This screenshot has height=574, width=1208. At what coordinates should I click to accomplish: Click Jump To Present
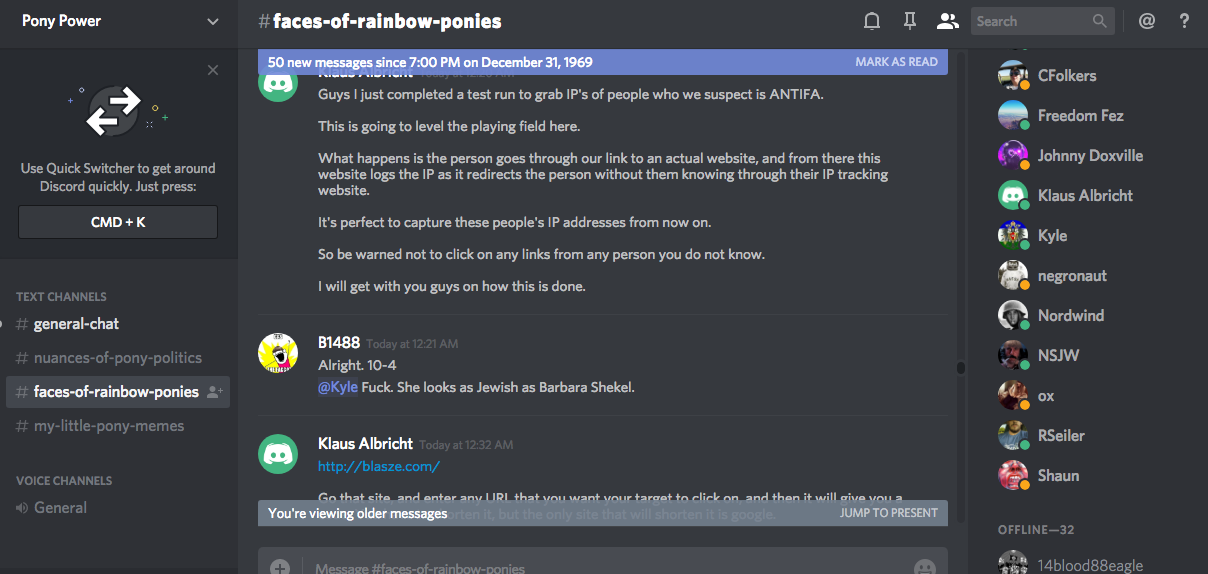[x=888, y=513]
